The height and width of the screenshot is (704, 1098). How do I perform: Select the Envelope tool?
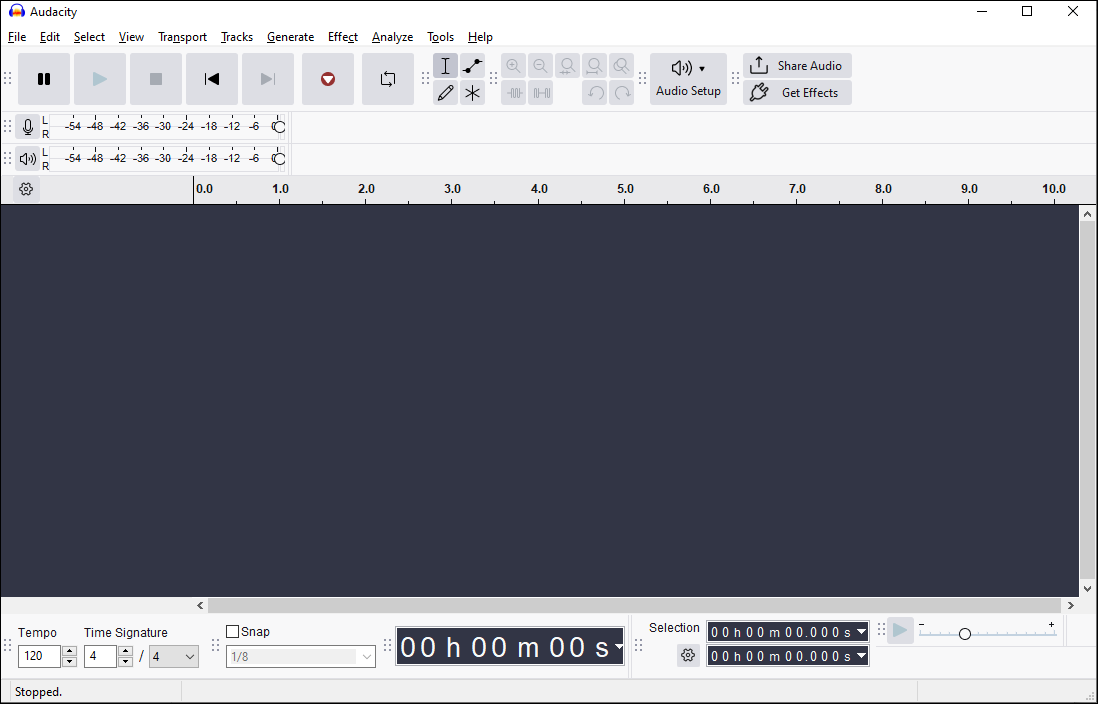473,66
